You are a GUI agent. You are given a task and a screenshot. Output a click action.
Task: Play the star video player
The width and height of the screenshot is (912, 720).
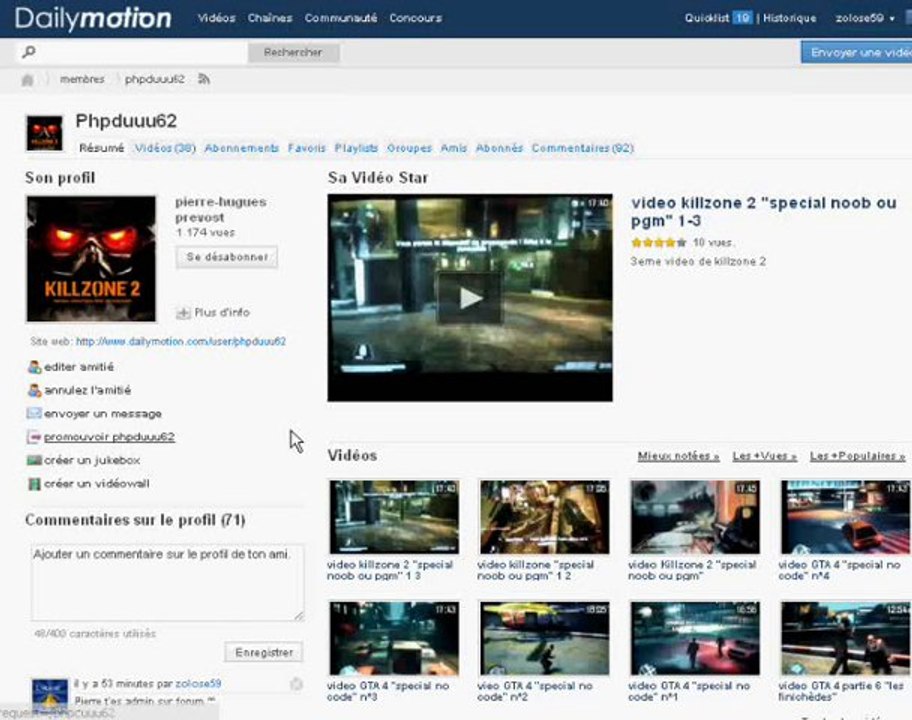470,298
